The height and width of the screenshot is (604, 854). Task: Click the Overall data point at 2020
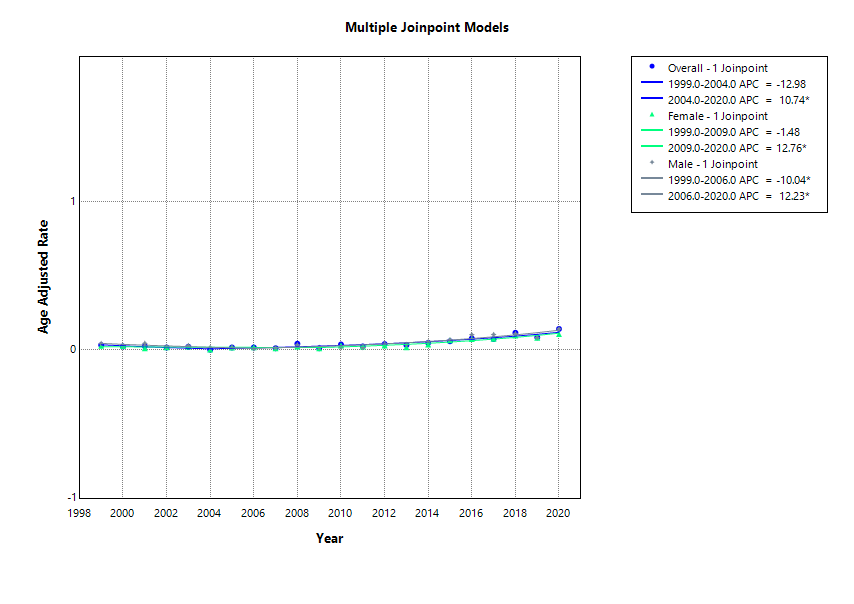[559, 329]
